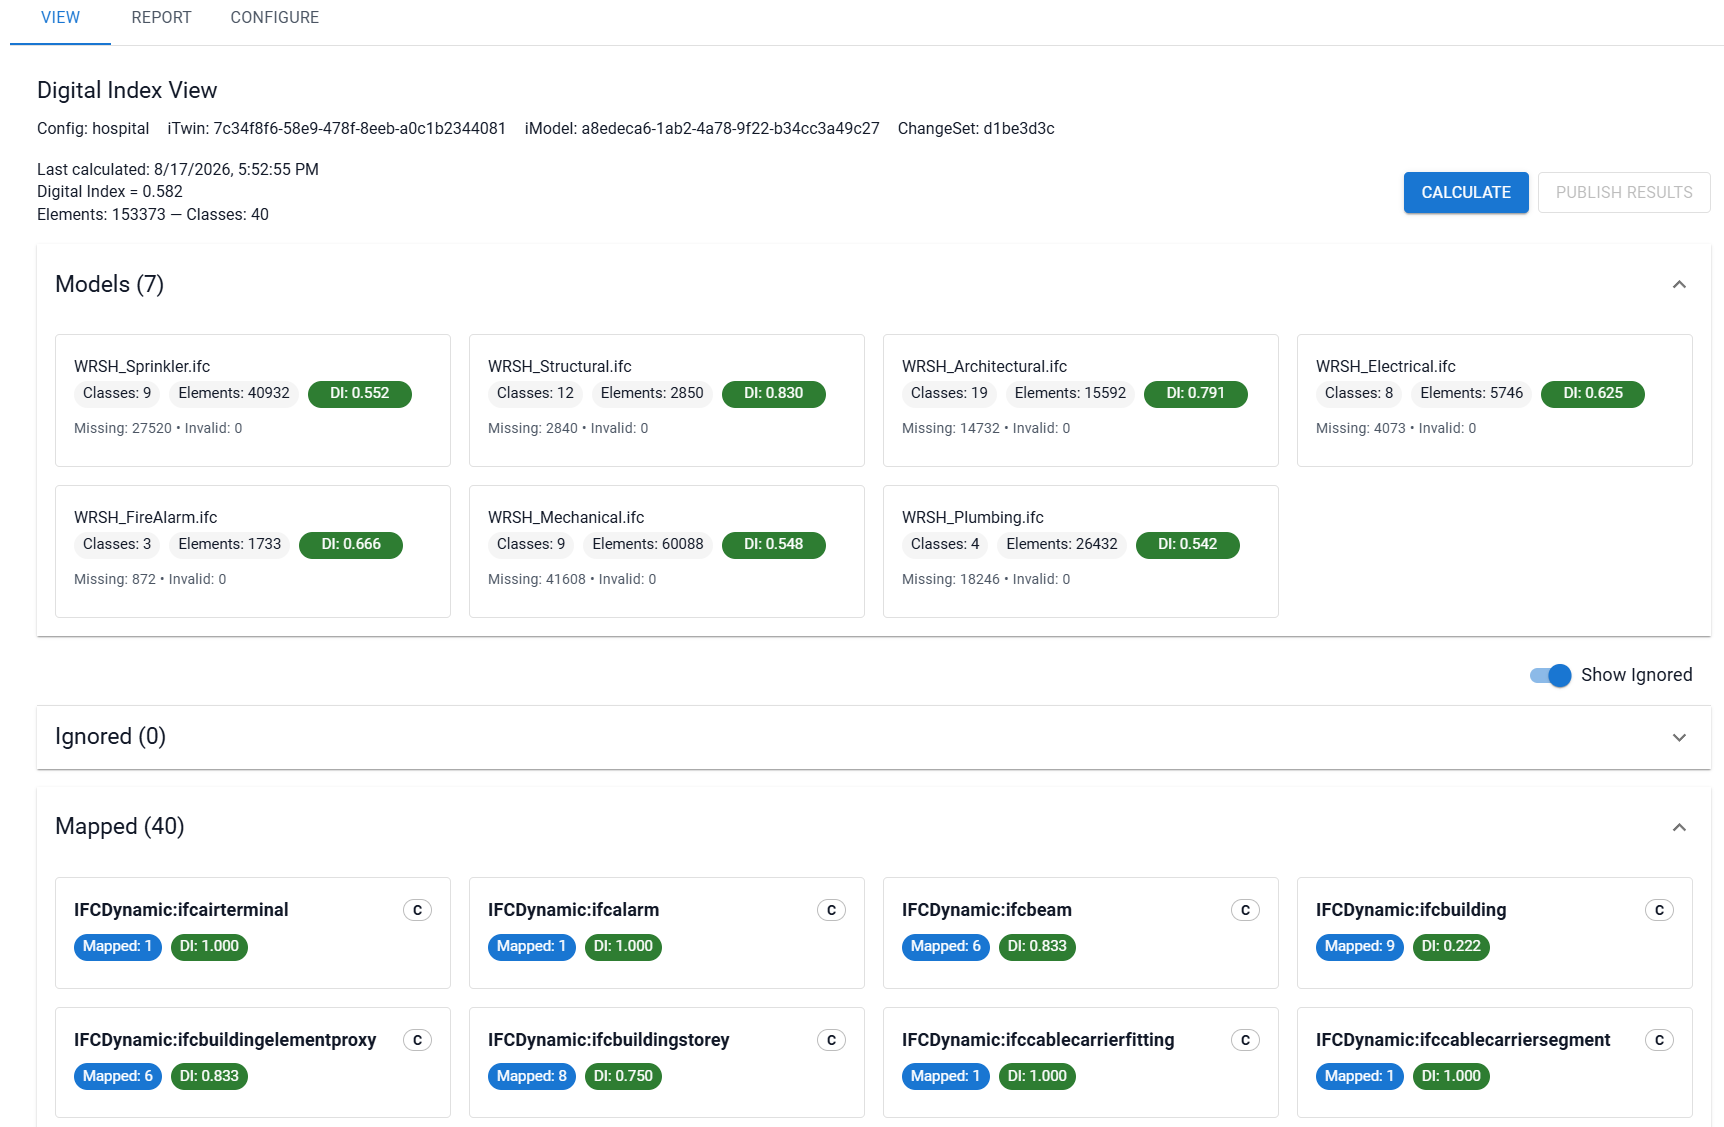1724x1127 pixels.
Task: Select the WRSH_Plumbing.ifc model title
Action: coord(973,517)
